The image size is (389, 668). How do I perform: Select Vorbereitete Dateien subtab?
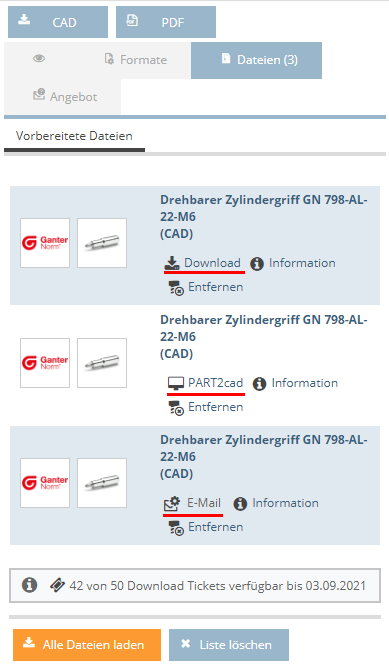[74, 136]
